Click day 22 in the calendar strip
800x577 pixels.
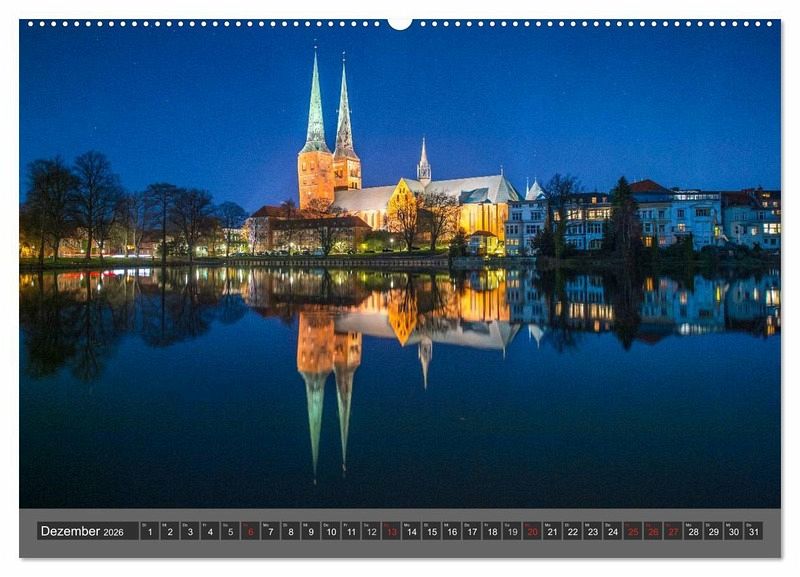pos(572,531)
